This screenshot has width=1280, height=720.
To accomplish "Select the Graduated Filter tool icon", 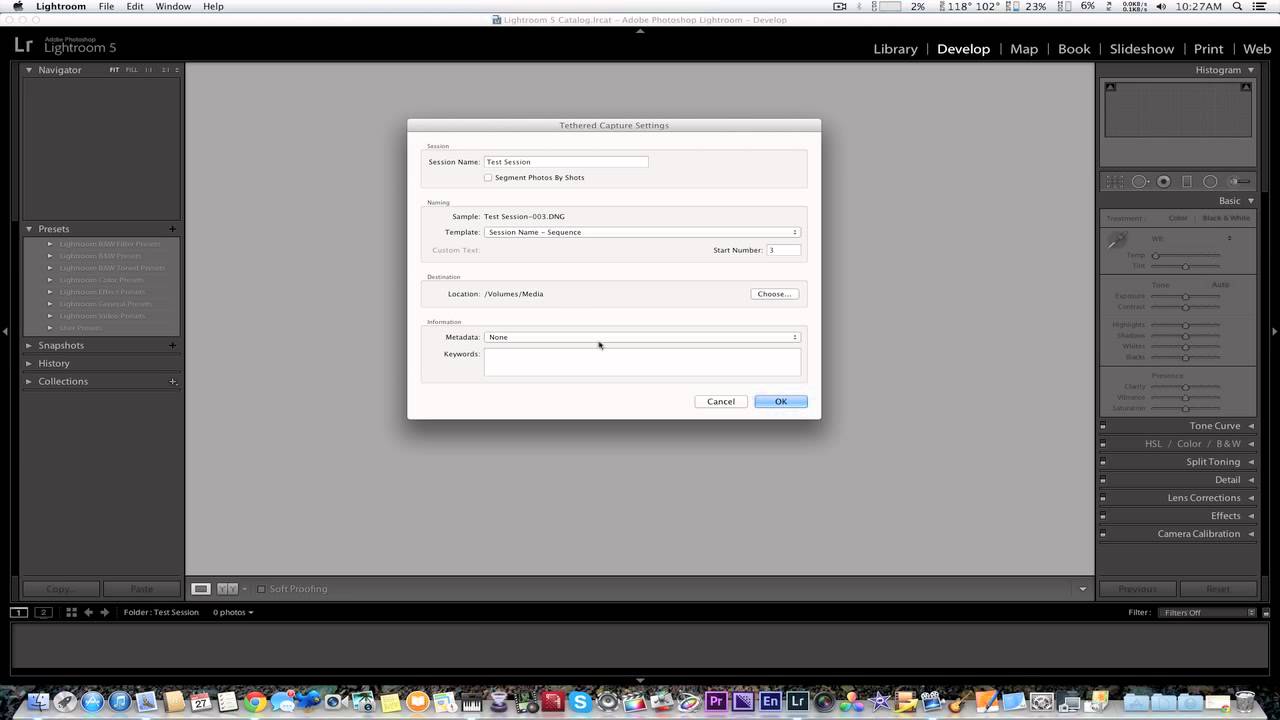I will coord(1187,182).
